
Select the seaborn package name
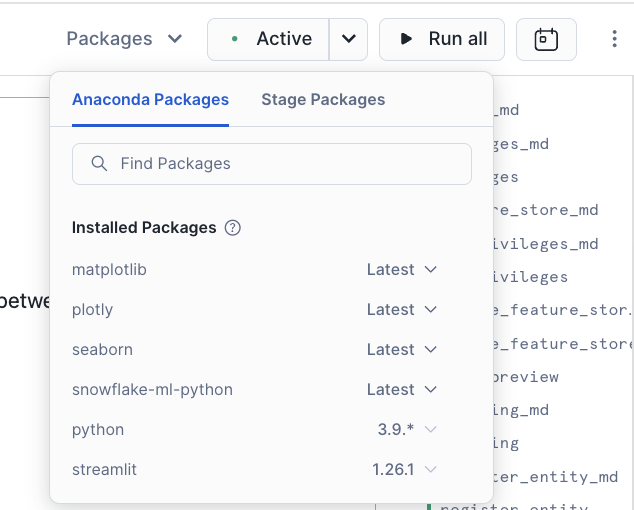[102, 350]
